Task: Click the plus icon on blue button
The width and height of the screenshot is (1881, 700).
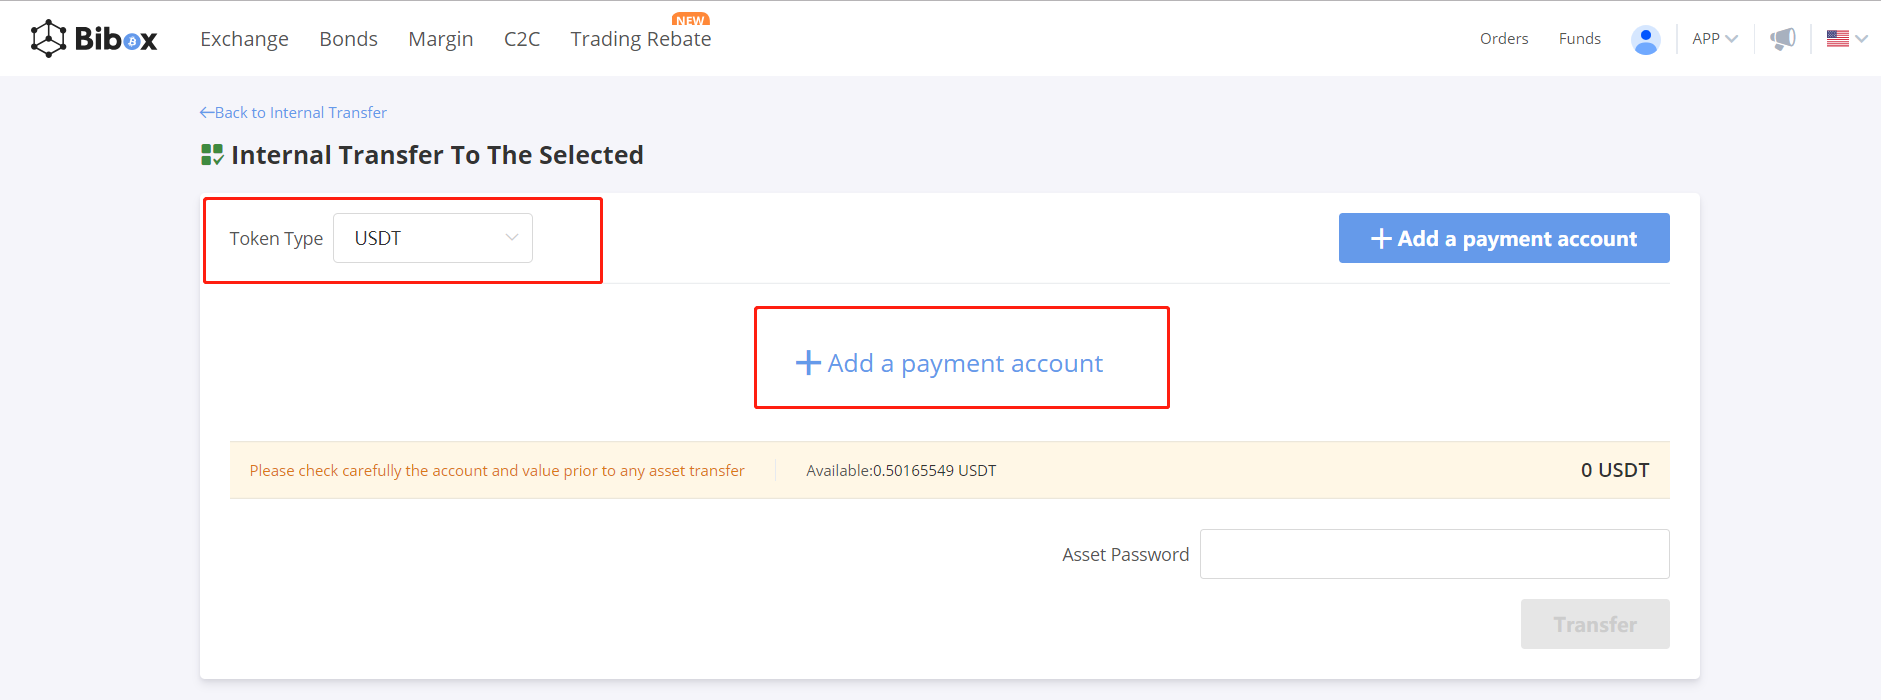Action: coord(1381,239)
